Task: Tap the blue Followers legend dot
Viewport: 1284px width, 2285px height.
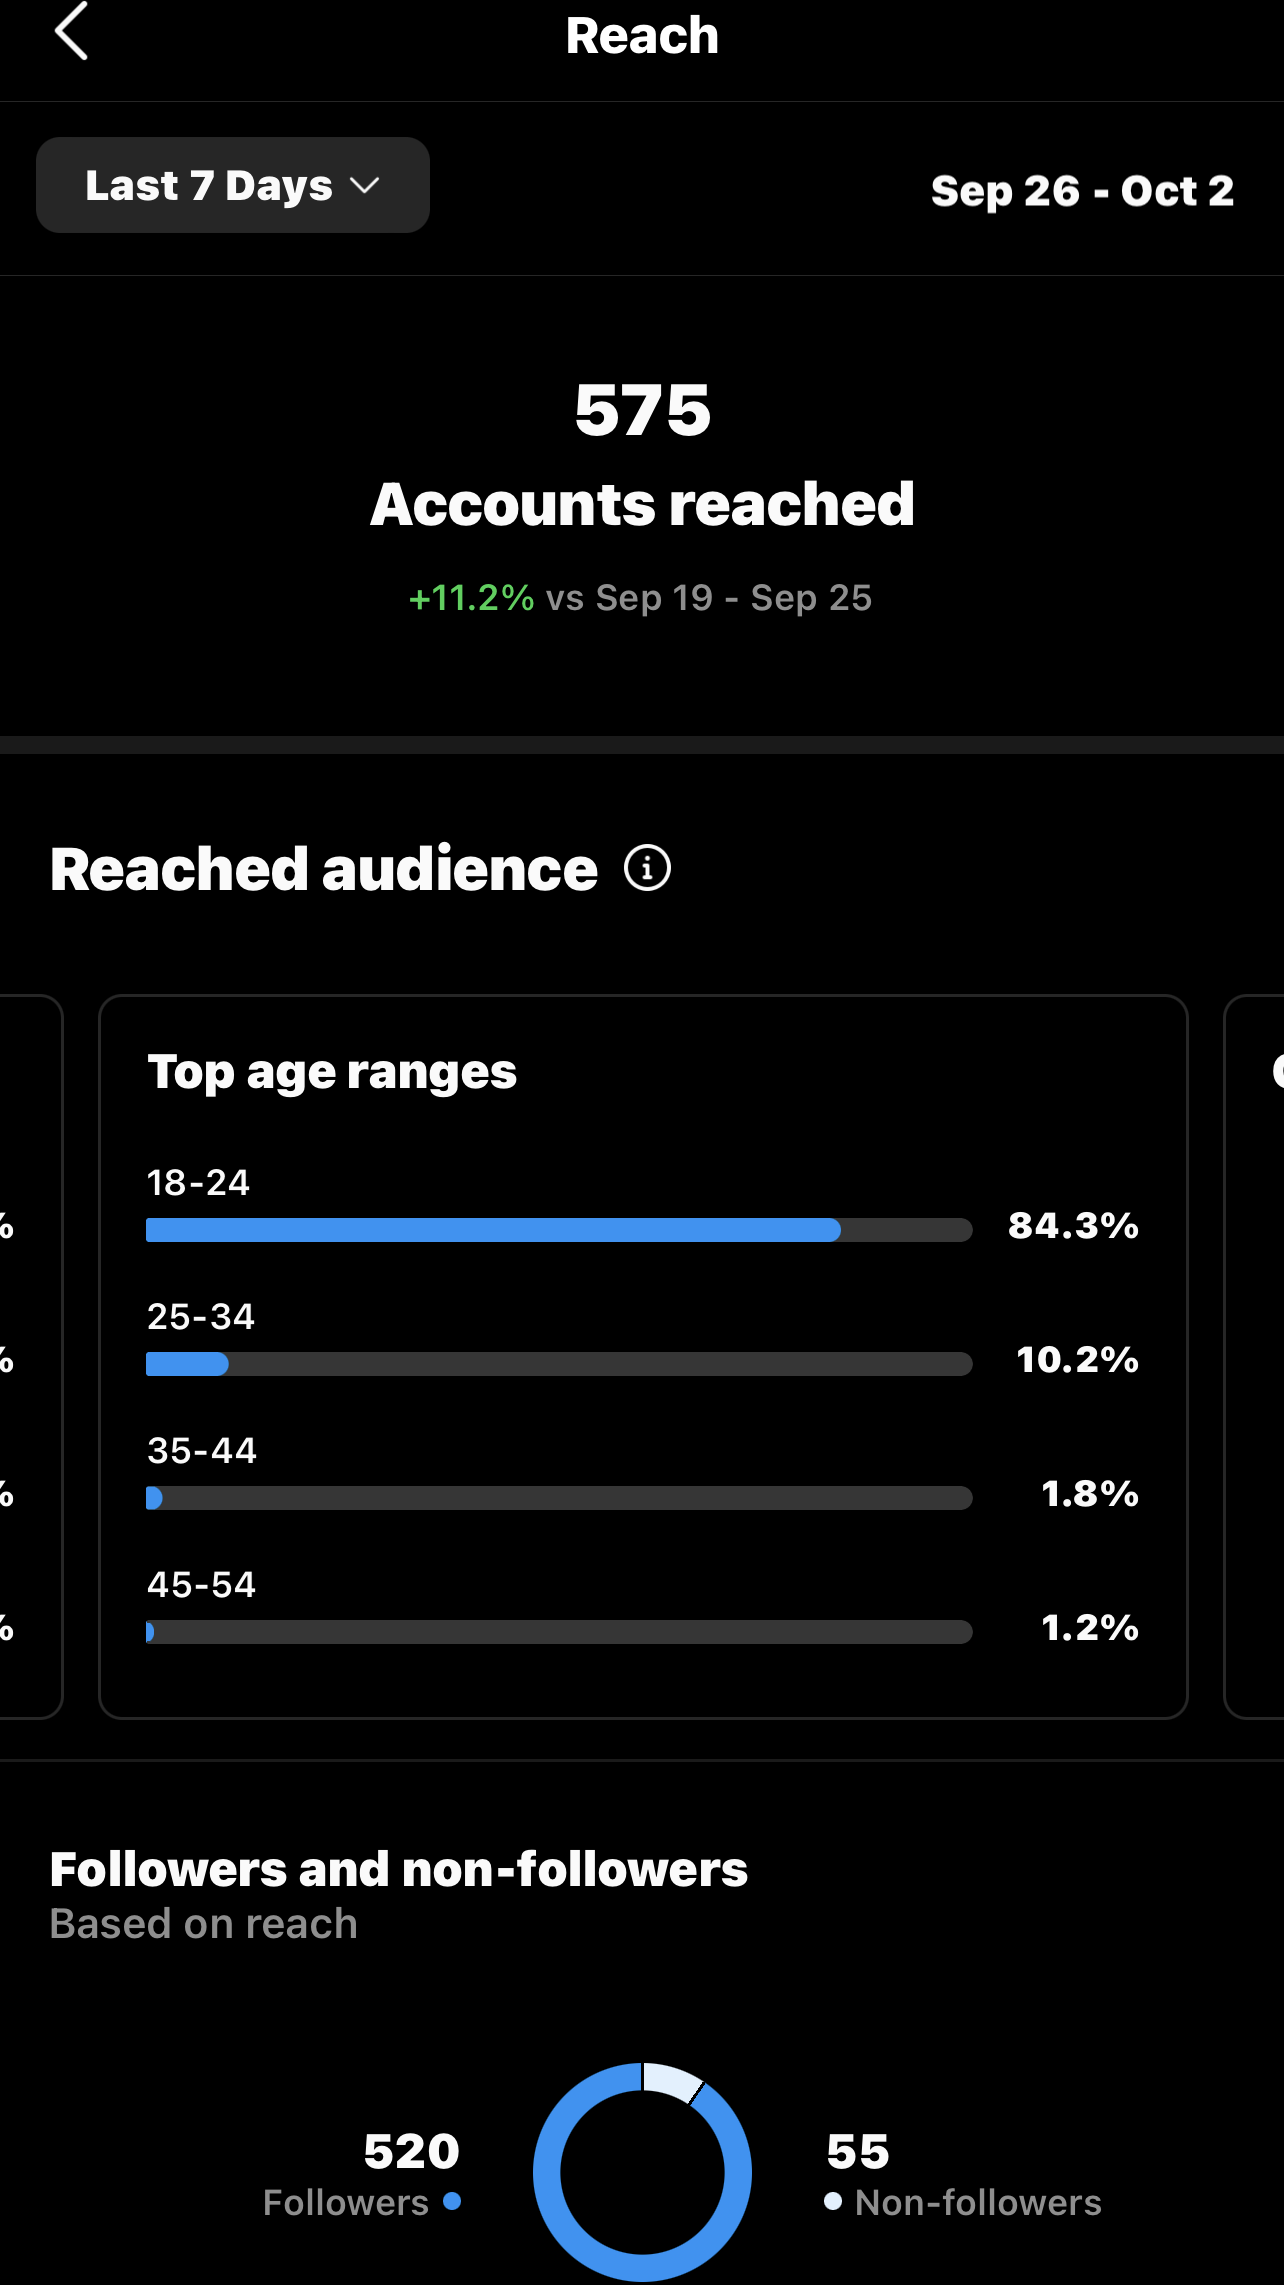Action: click(x=452, y=2201)
